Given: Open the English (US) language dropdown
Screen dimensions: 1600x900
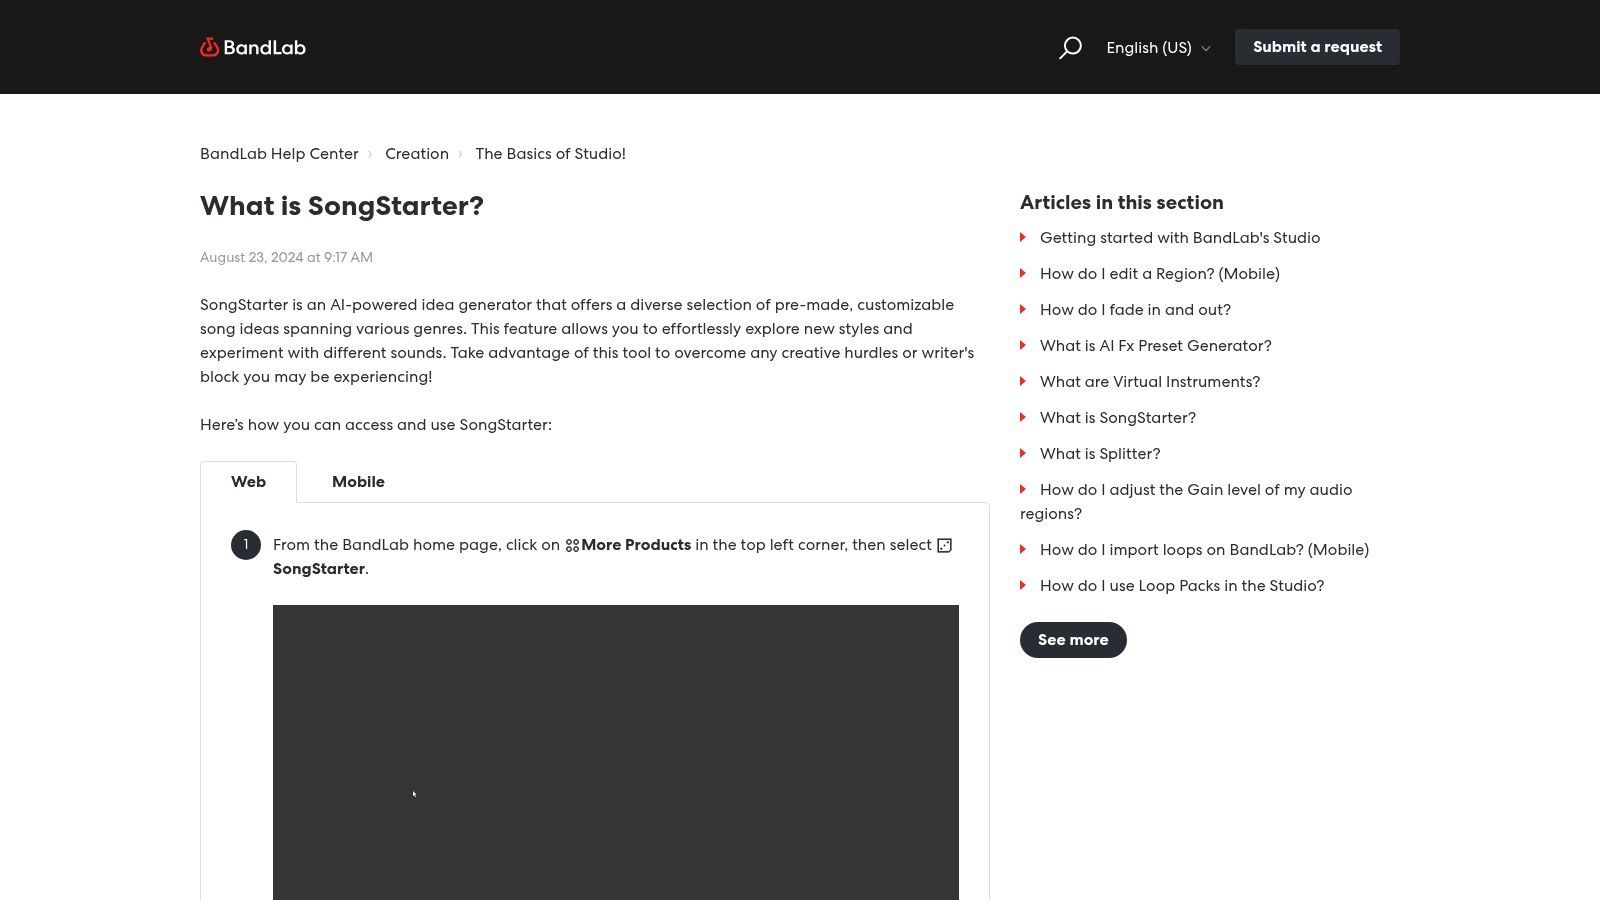Looking at the screenshot, I should [1157, 47].
